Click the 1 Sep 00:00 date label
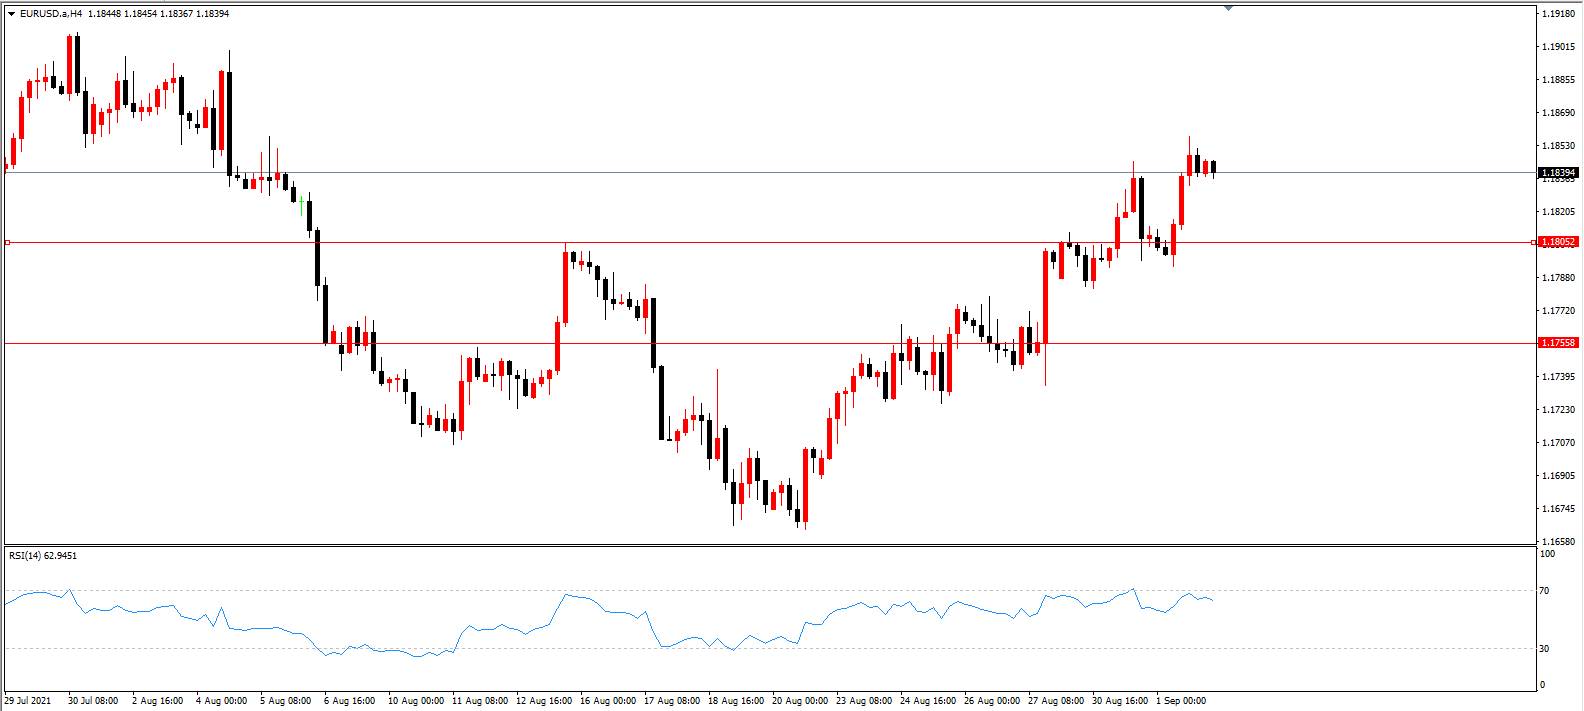 [1181, 701]
